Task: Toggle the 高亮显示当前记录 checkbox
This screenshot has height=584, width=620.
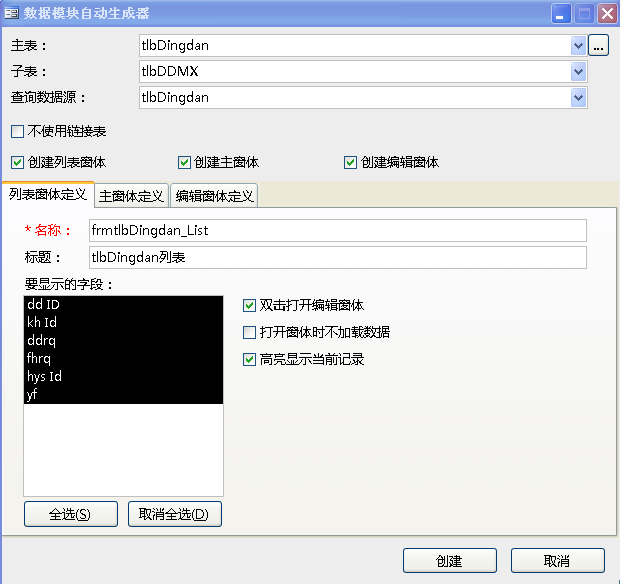Action: (249, 360)
